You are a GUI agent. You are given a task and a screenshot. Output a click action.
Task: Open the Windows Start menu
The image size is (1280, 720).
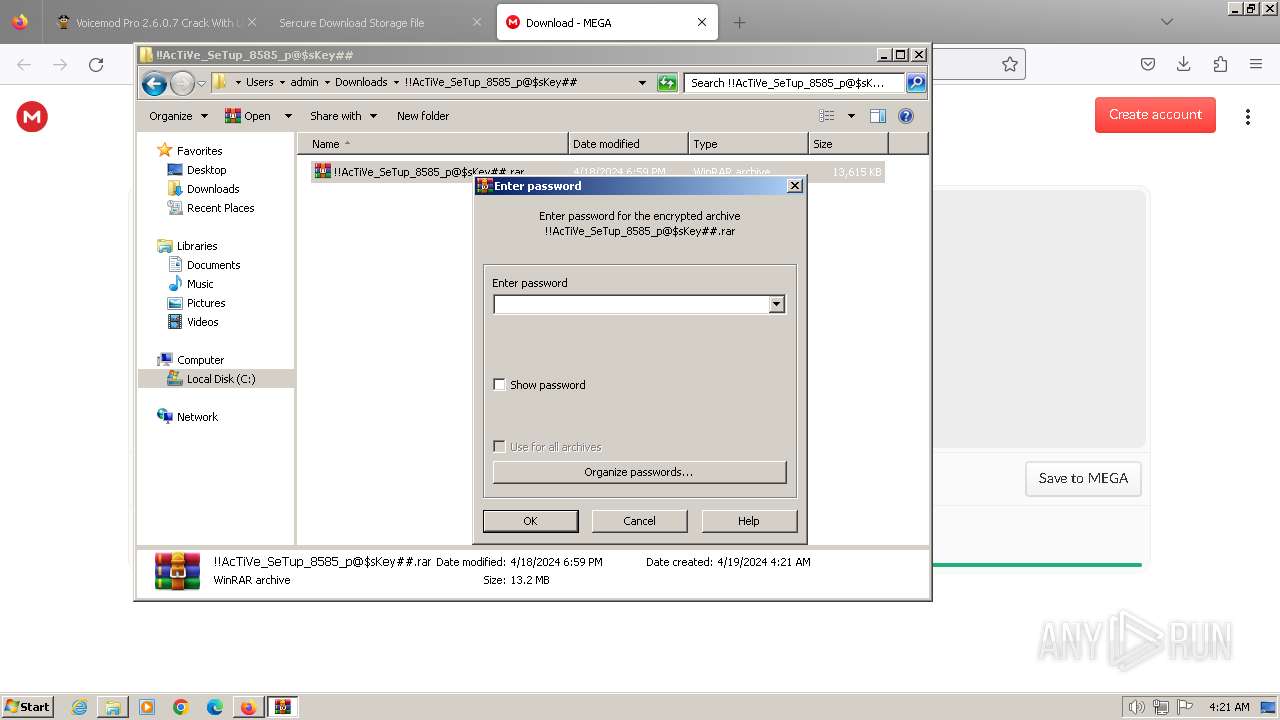28,707
